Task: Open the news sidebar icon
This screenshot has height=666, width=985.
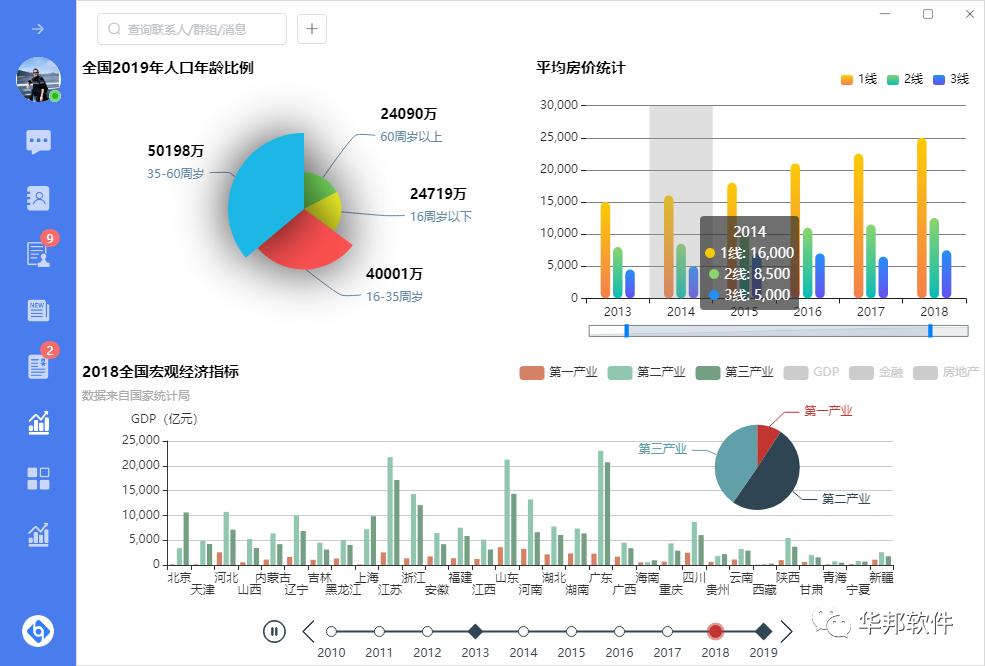Action: click(x=38, y=310)
